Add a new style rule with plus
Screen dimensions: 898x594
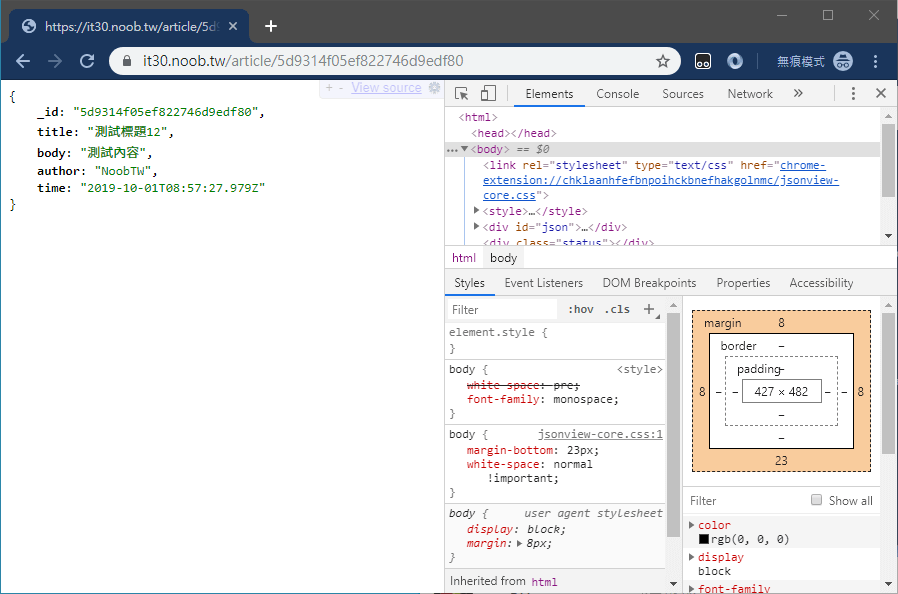pyautogui.click(x=649, y=309)
